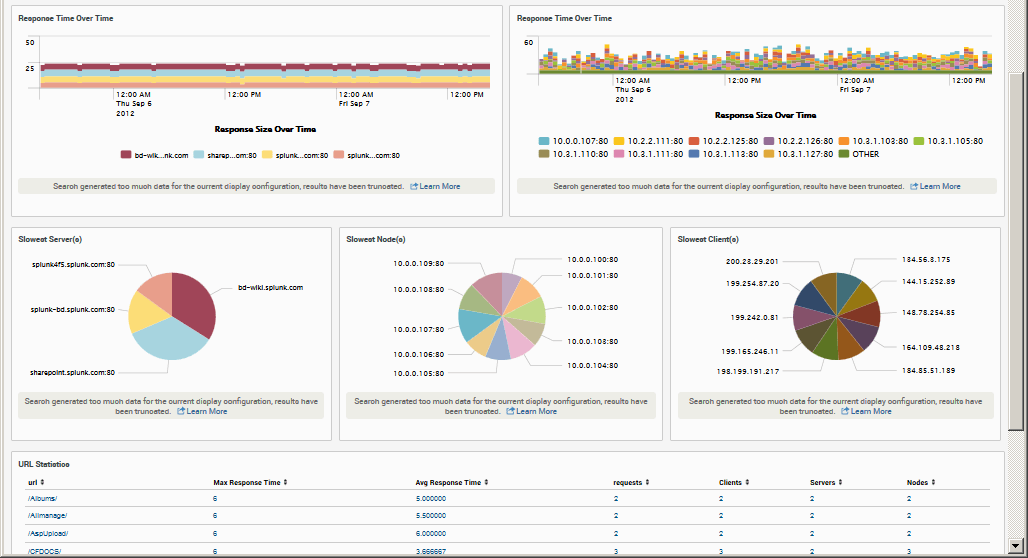Toggle 10.3.1.105:80 legend swatch
The width and height of the screenshot is (1028, 558).
tap(919, 141)
